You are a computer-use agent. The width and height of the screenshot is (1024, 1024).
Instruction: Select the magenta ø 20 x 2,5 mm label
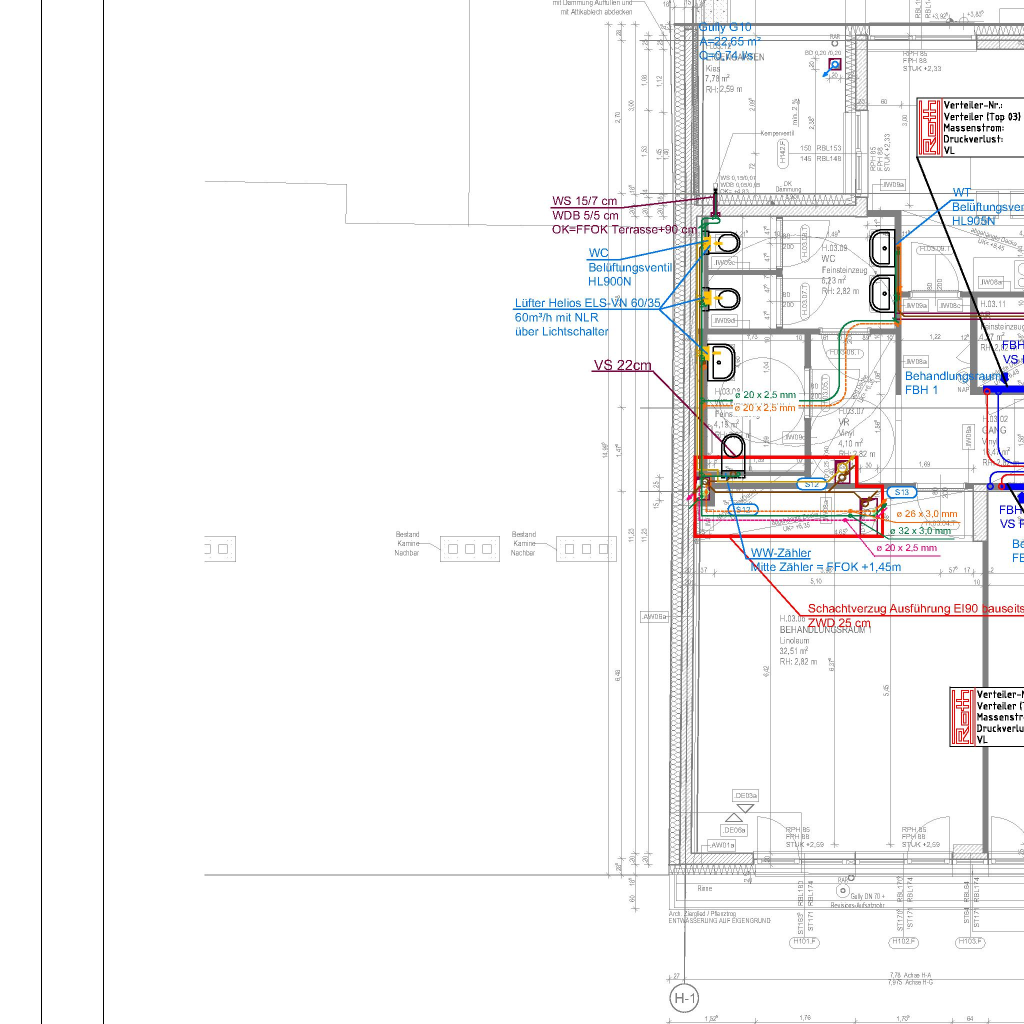(x=906, y=548)
